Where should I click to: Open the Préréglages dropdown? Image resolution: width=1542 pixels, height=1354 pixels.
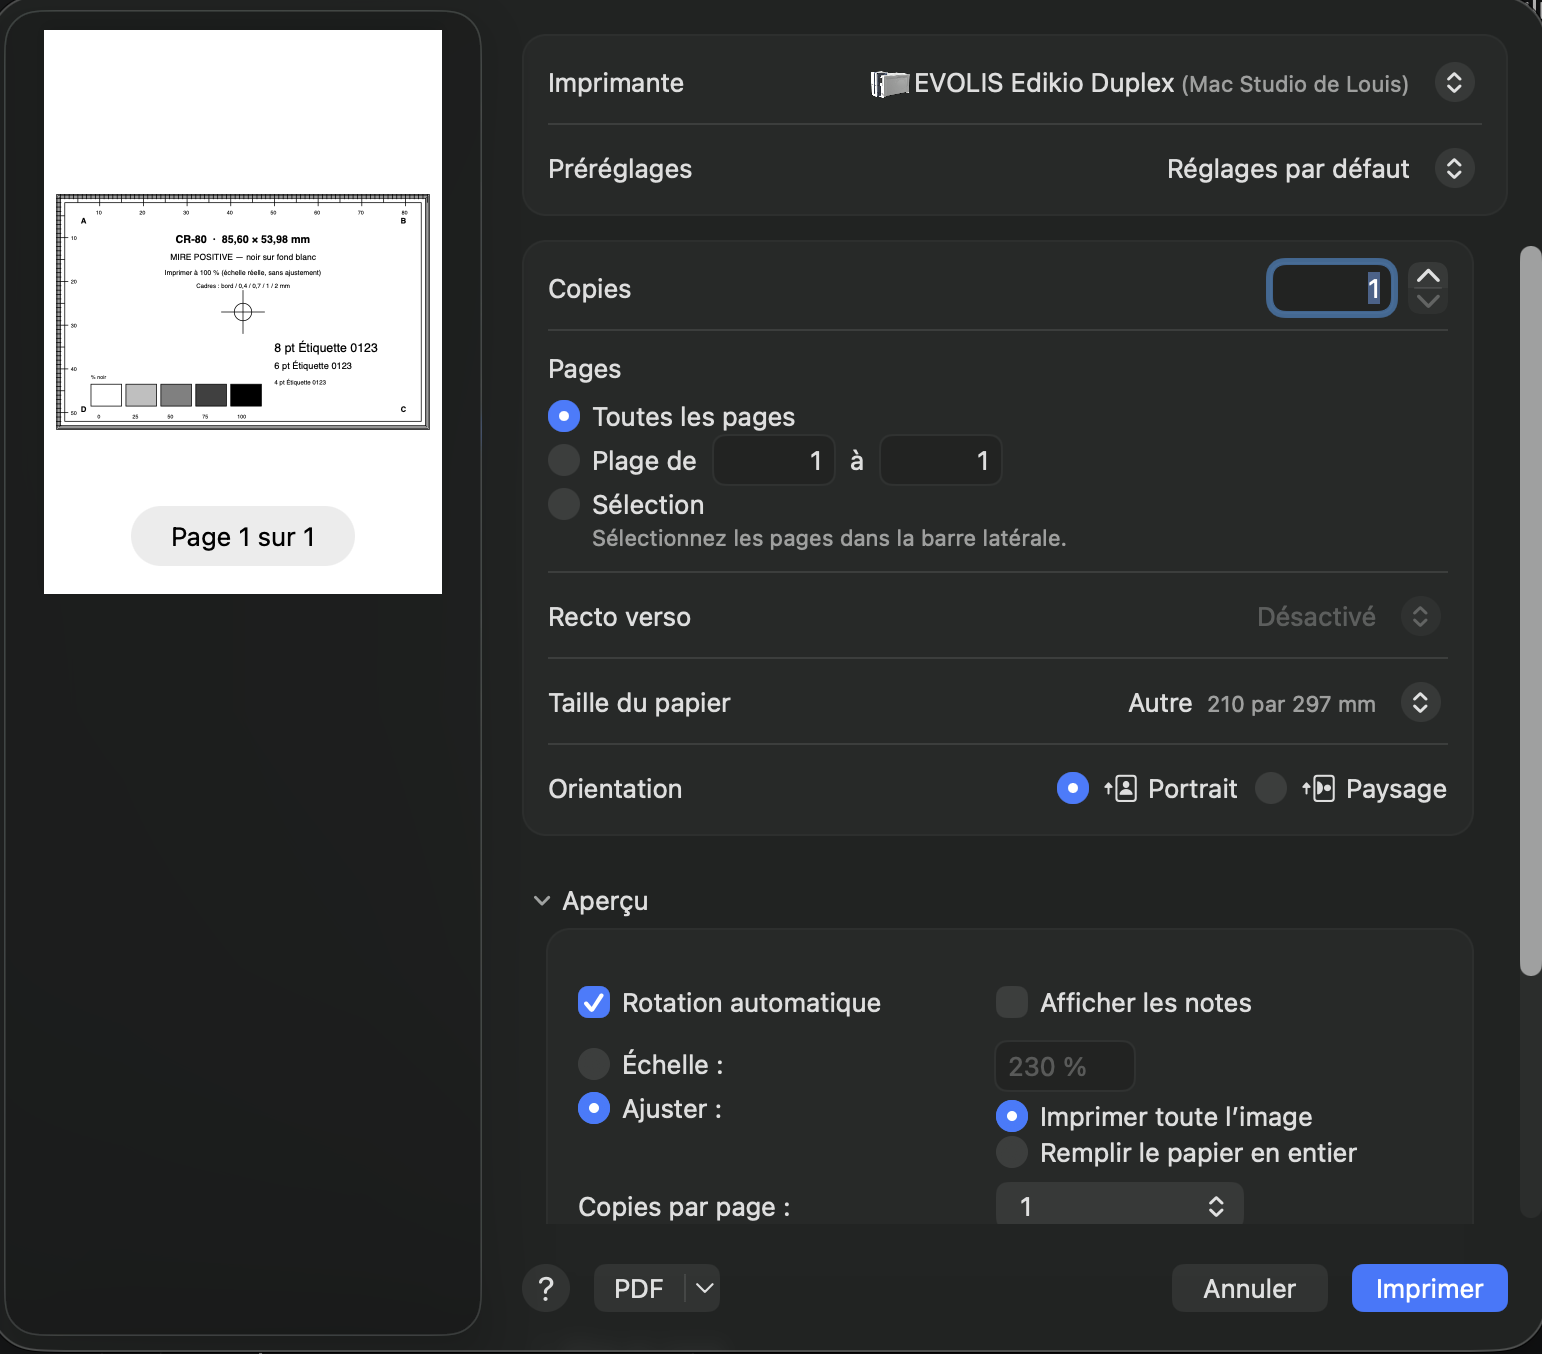pos(1454,169)
